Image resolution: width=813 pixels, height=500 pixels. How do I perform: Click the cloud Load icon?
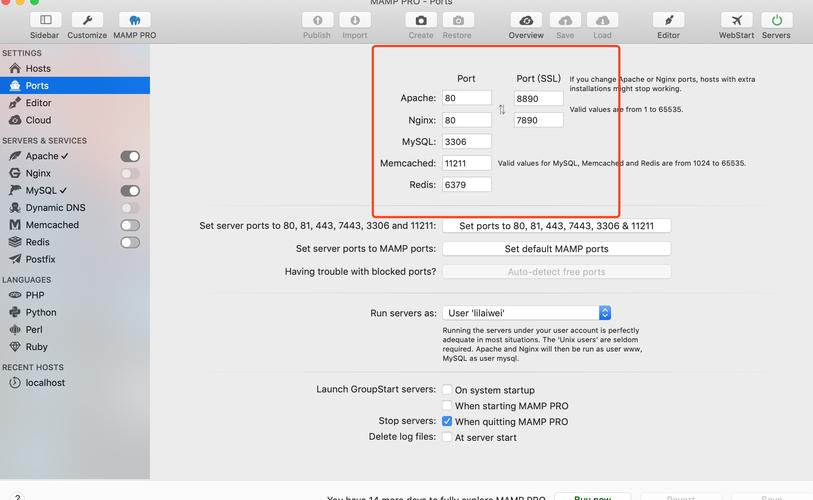tap(602, 20)
